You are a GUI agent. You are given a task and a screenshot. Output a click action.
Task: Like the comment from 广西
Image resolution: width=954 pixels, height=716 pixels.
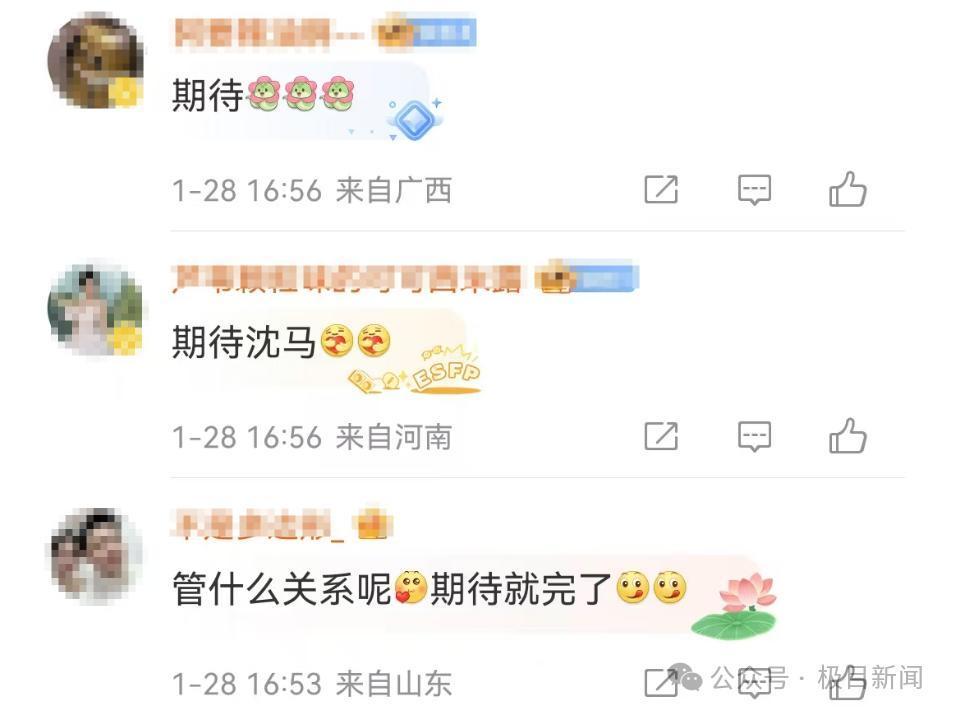[848, 189]
